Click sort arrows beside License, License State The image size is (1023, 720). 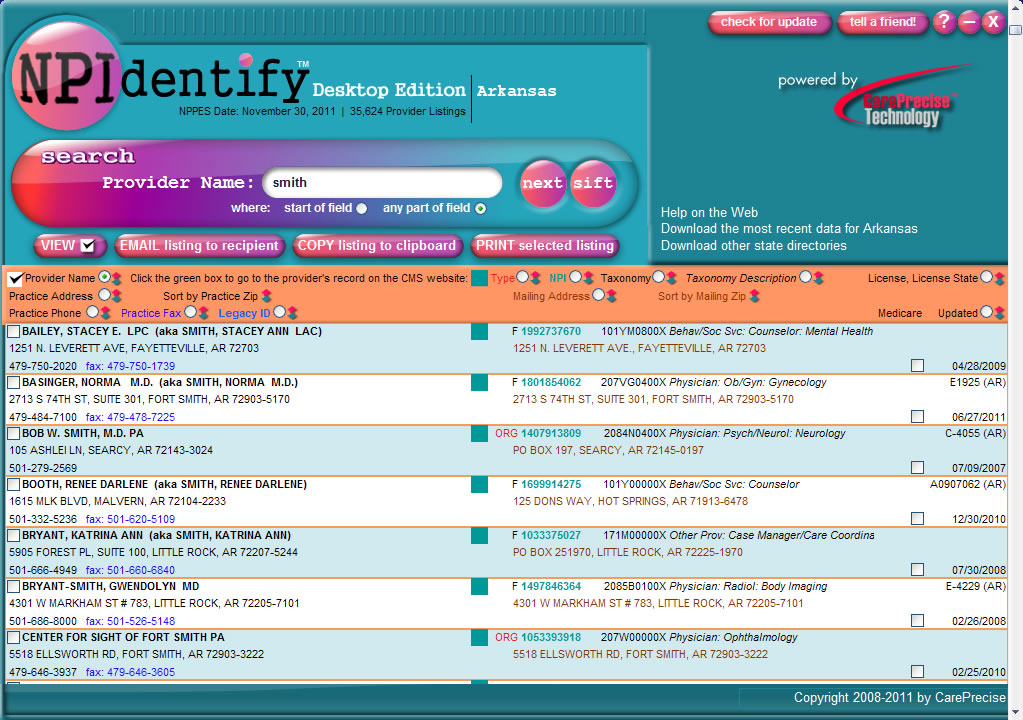(1000, 278)
